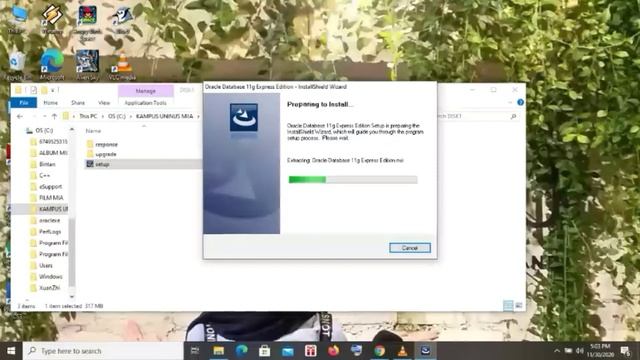Open the Application Tools ribbon tab

[145, 103]
